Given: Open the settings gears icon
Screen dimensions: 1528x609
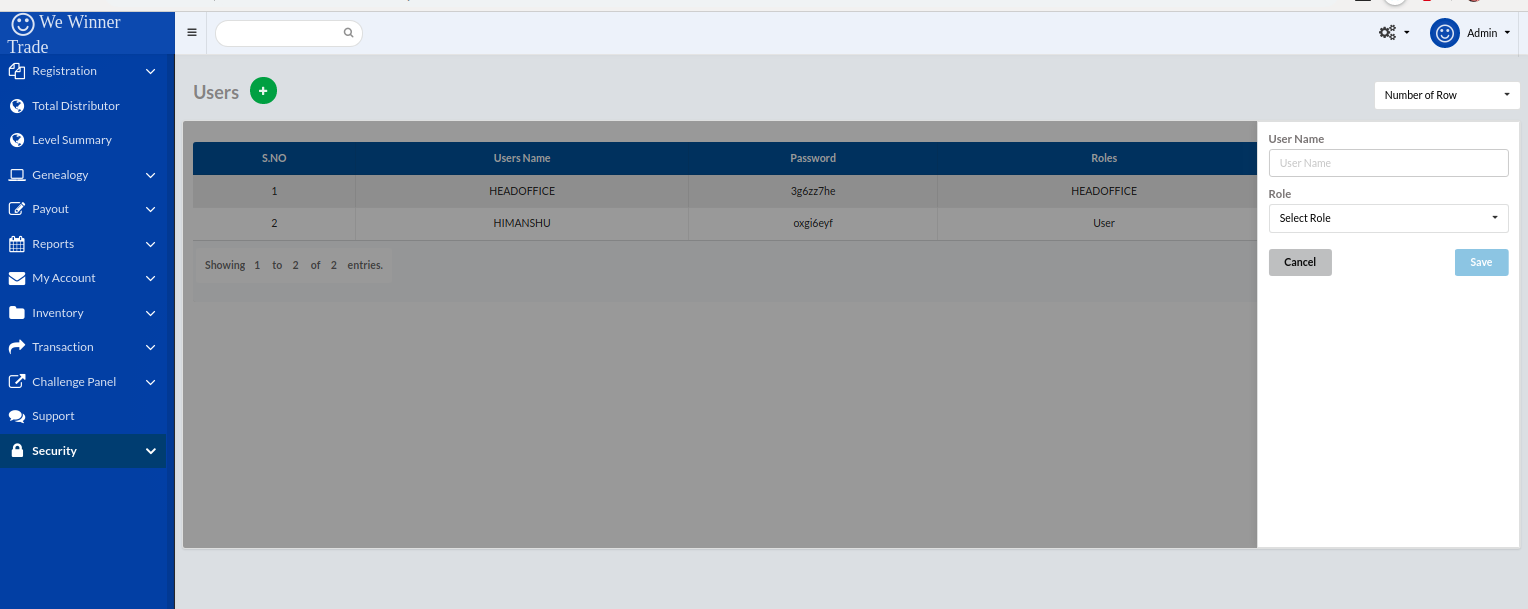Looking at the screenshot, I should [x=1387, y=33].
